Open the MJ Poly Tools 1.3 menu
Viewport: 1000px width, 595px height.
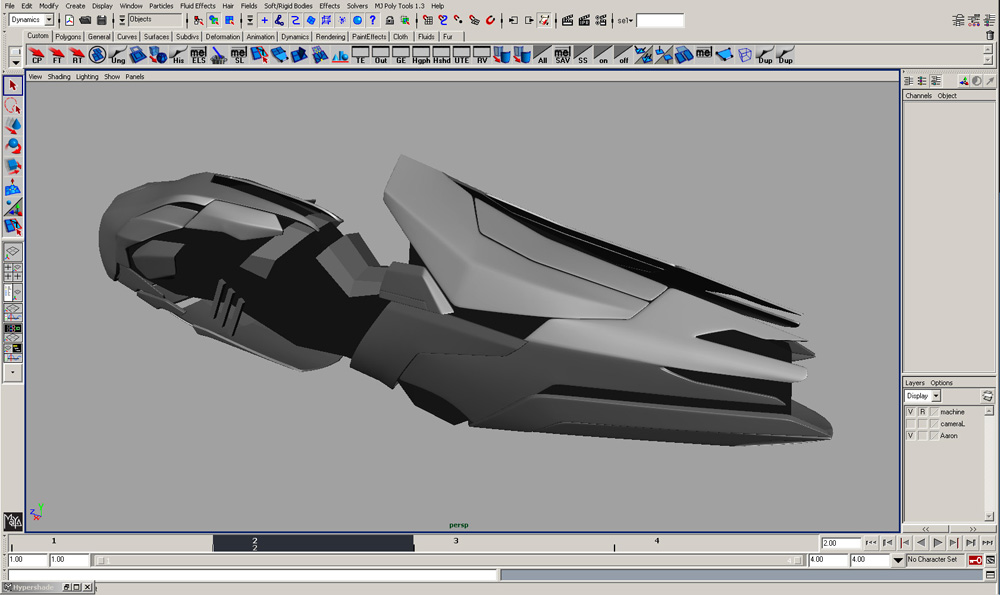[x=399, y=6]
